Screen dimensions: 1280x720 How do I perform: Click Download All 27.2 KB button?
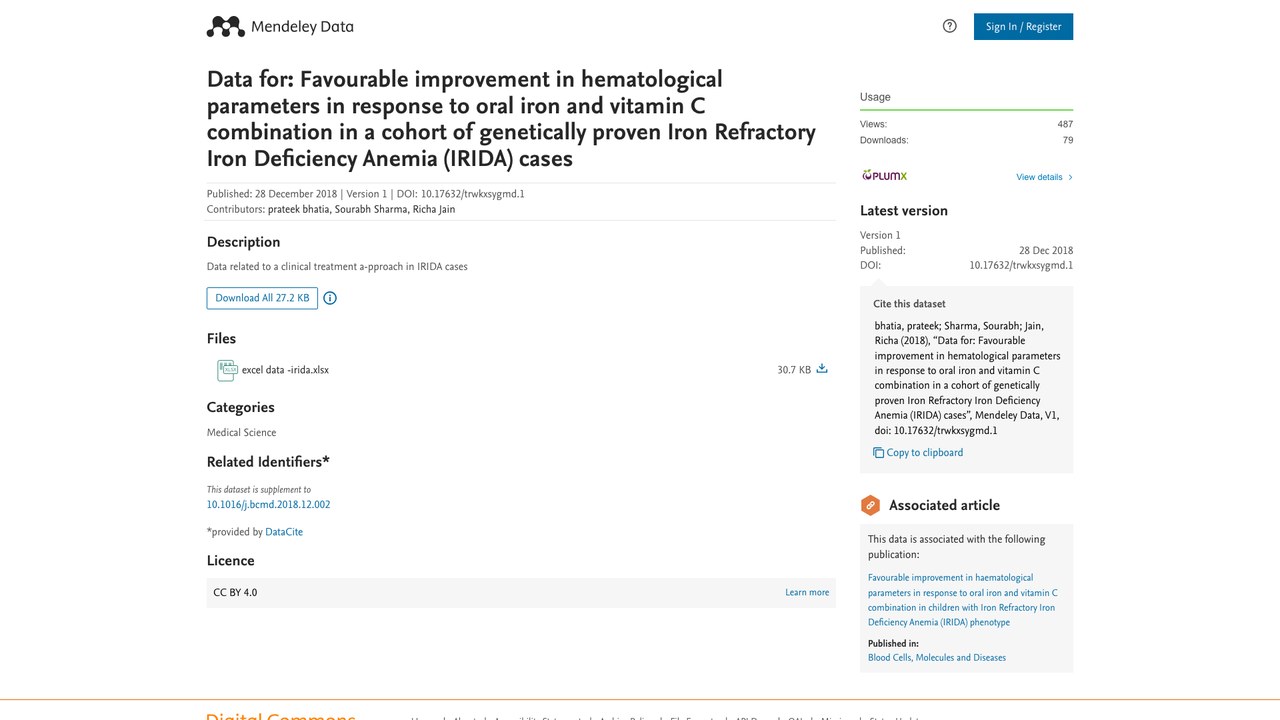pyautogui.click(x=262, y=298)
